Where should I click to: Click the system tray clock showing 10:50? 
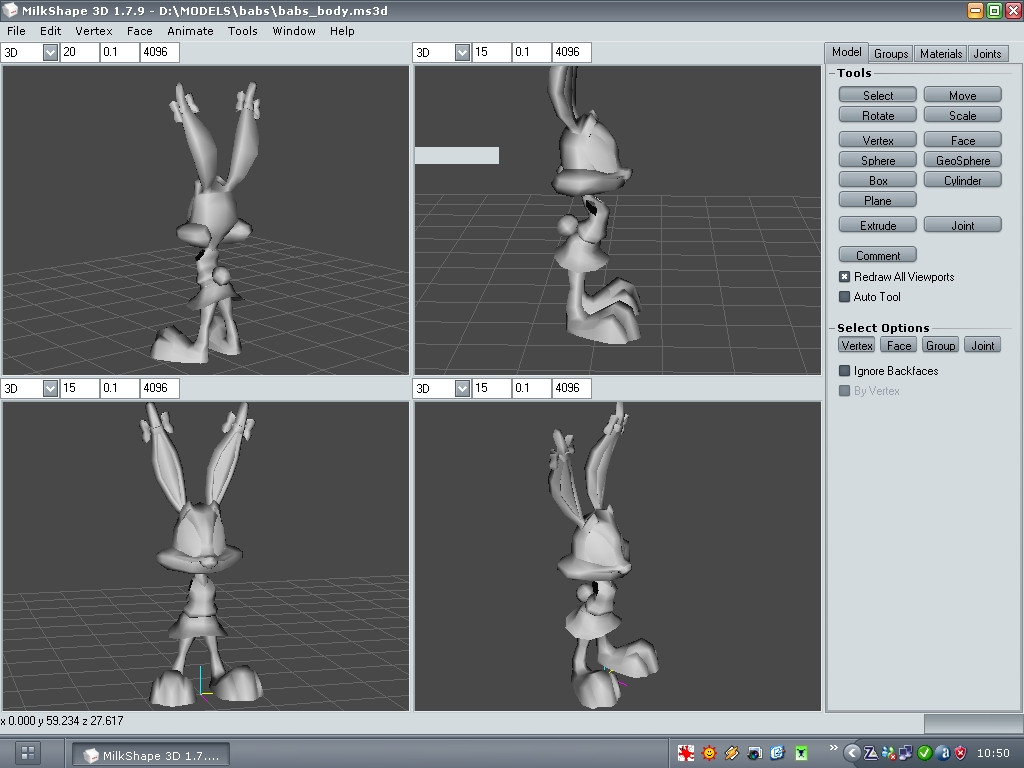(993, 754)
